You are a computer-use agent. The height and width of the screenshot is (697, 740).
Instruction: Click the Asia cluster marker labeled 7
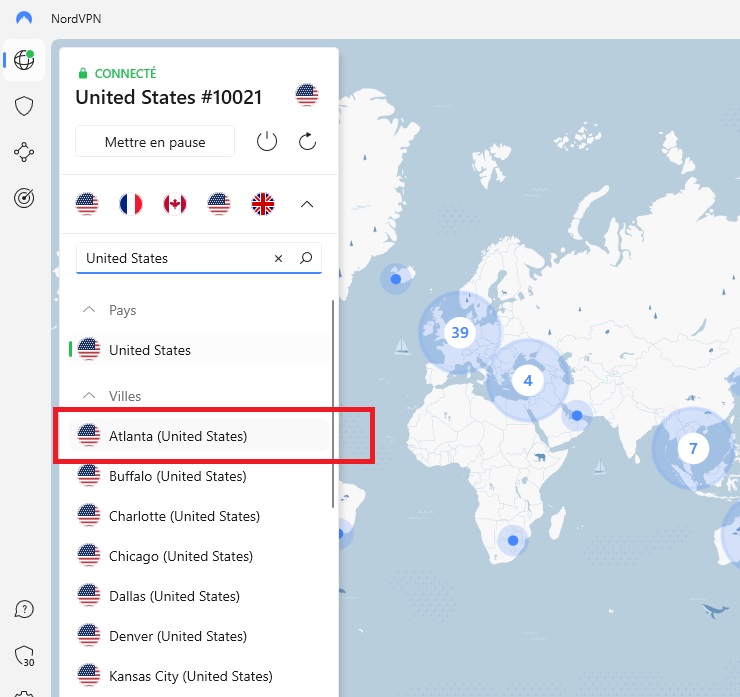click(x=693, y=448)
